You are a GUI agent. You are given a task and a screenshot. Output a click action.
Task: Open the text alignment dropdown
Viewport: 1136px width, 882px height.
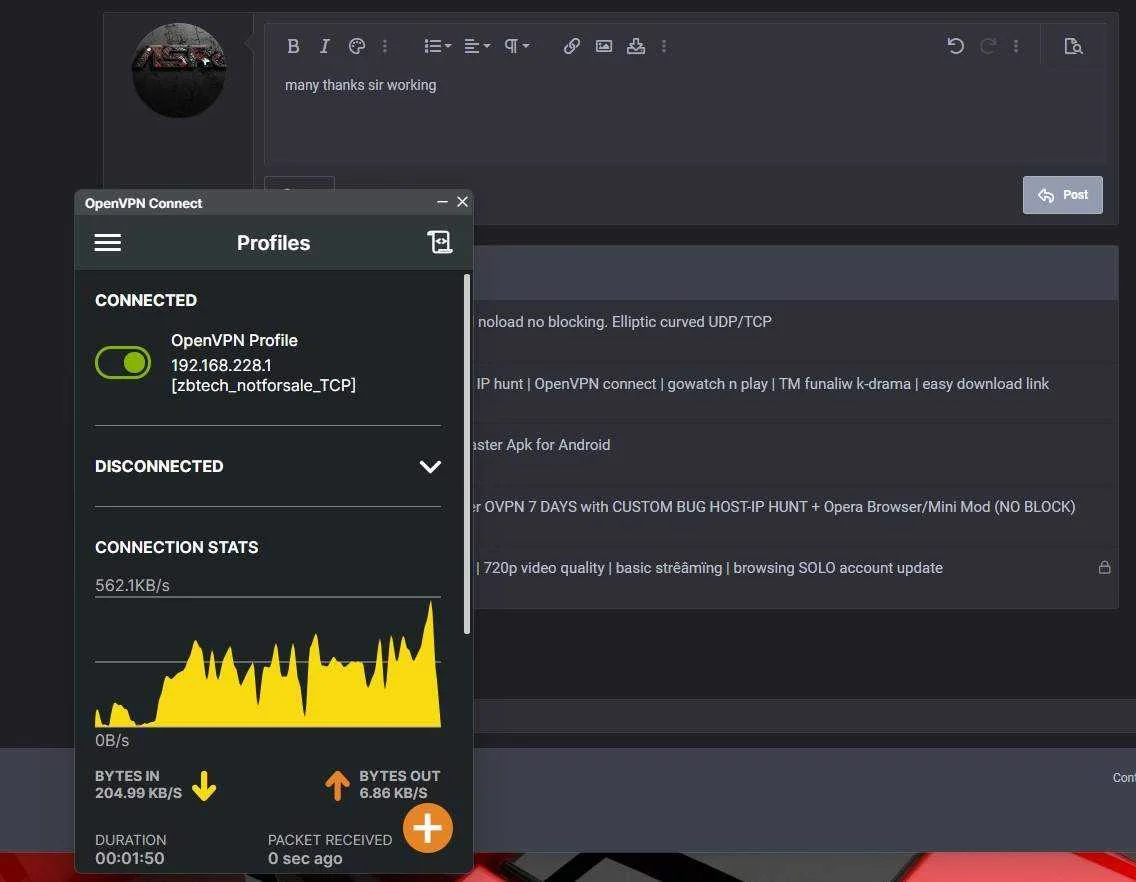(x=477, y=46)
